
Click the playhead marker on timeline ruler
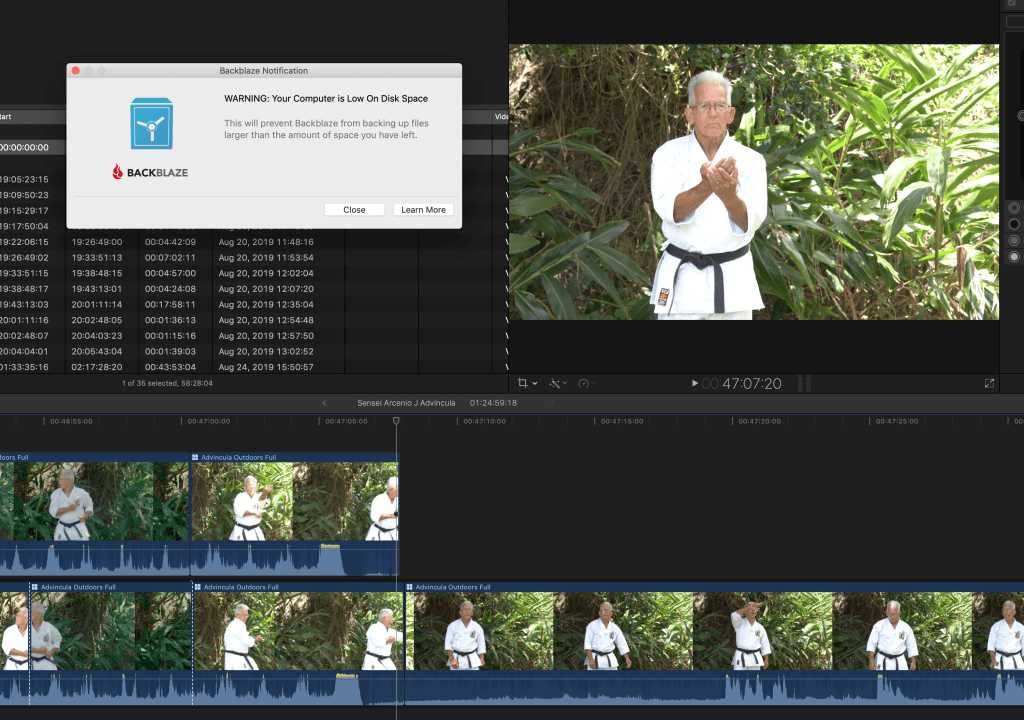(x=396, y=422)
